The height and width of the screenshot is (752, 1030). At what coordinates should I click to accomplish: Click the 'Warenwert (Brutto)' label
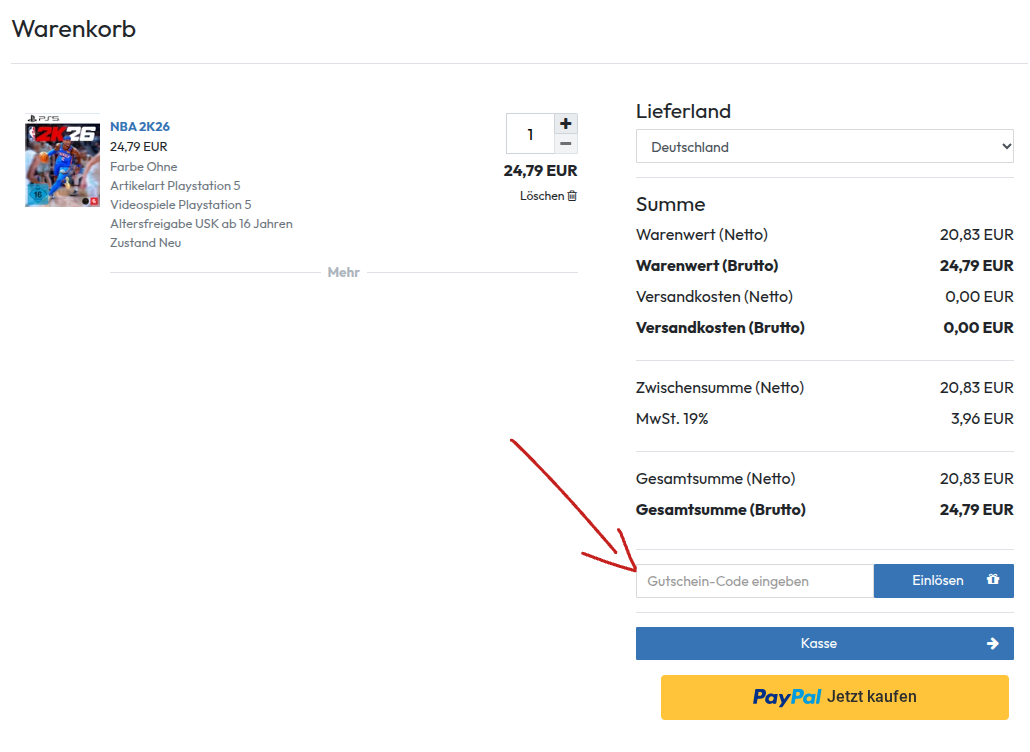707,266
